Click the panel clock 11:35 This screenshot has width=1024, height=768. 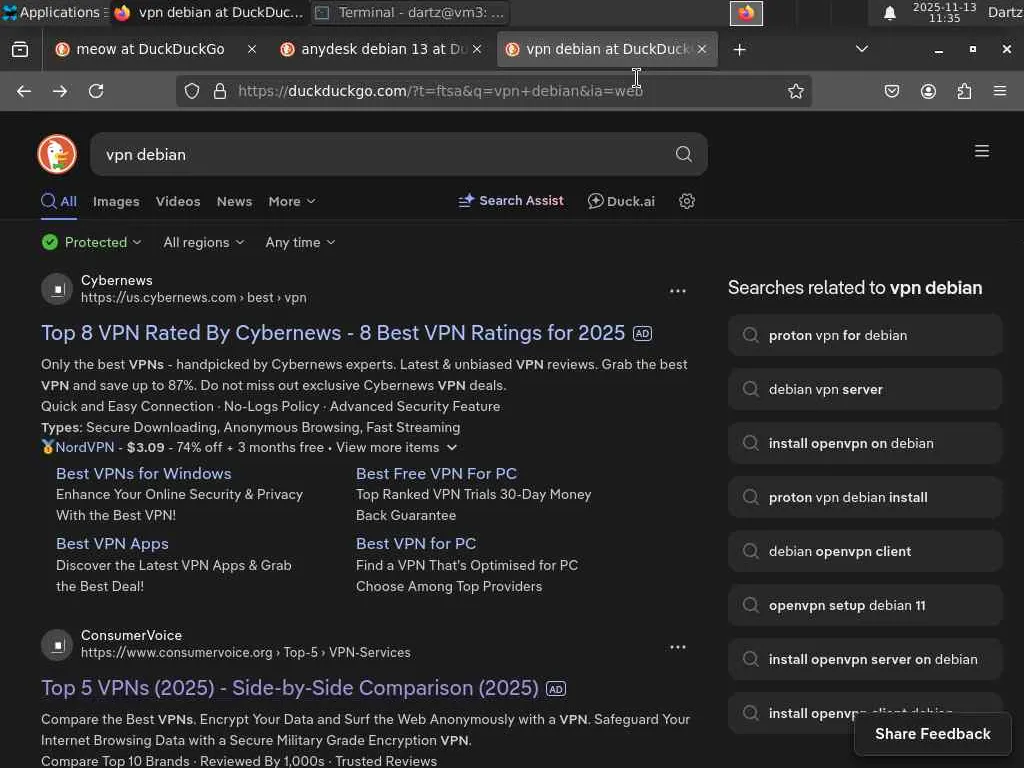click(944, 12)
